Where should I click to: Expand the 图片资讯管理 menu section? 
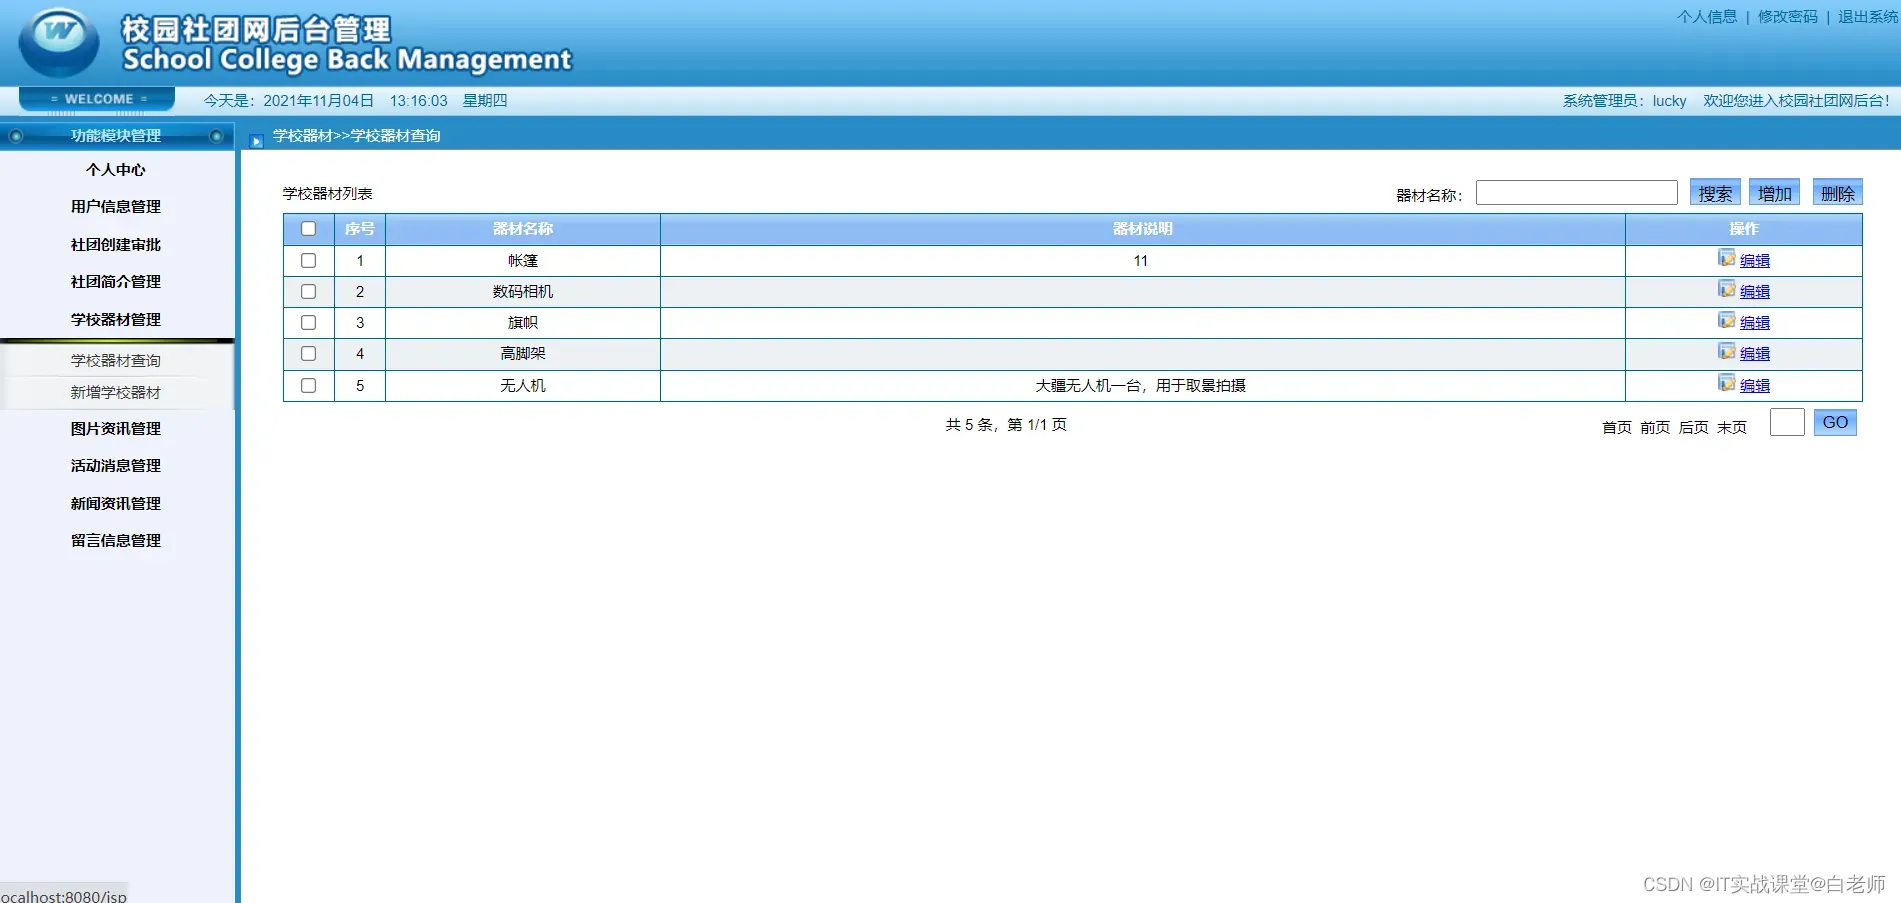tap(116, 429)
